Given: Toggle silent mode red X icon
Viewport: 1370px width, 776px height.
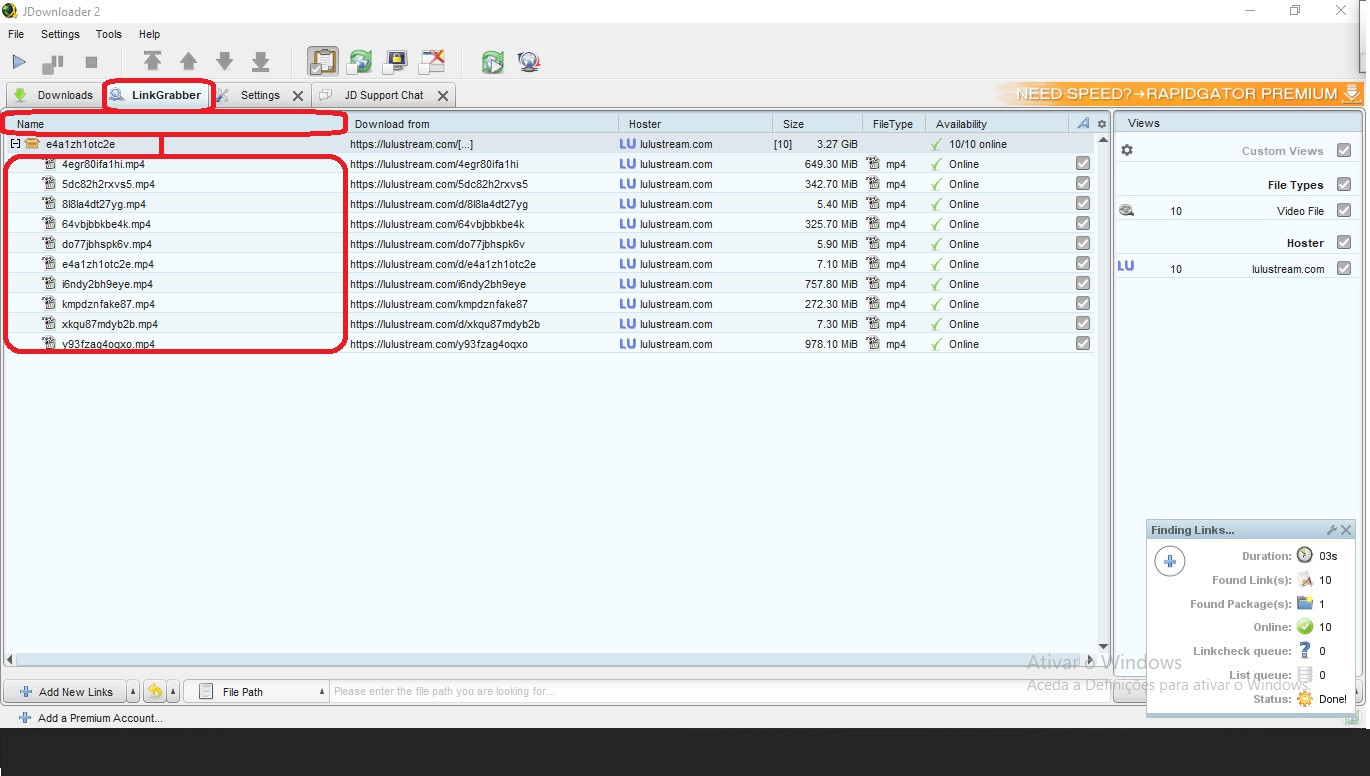Looking at the screenshot, I should [432, 62].
